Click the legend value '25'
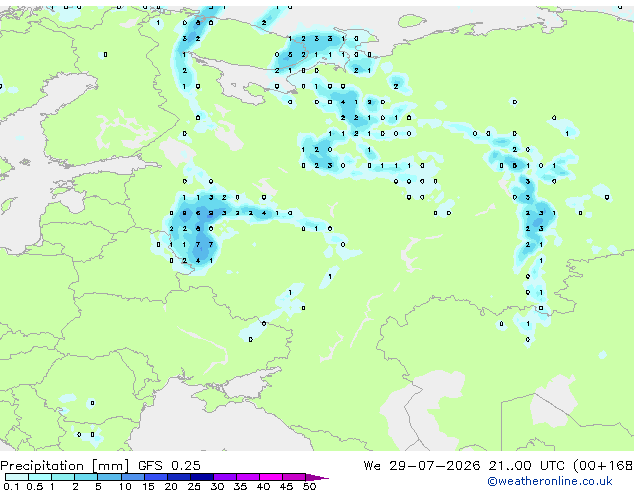 click(x=194, y=486)
